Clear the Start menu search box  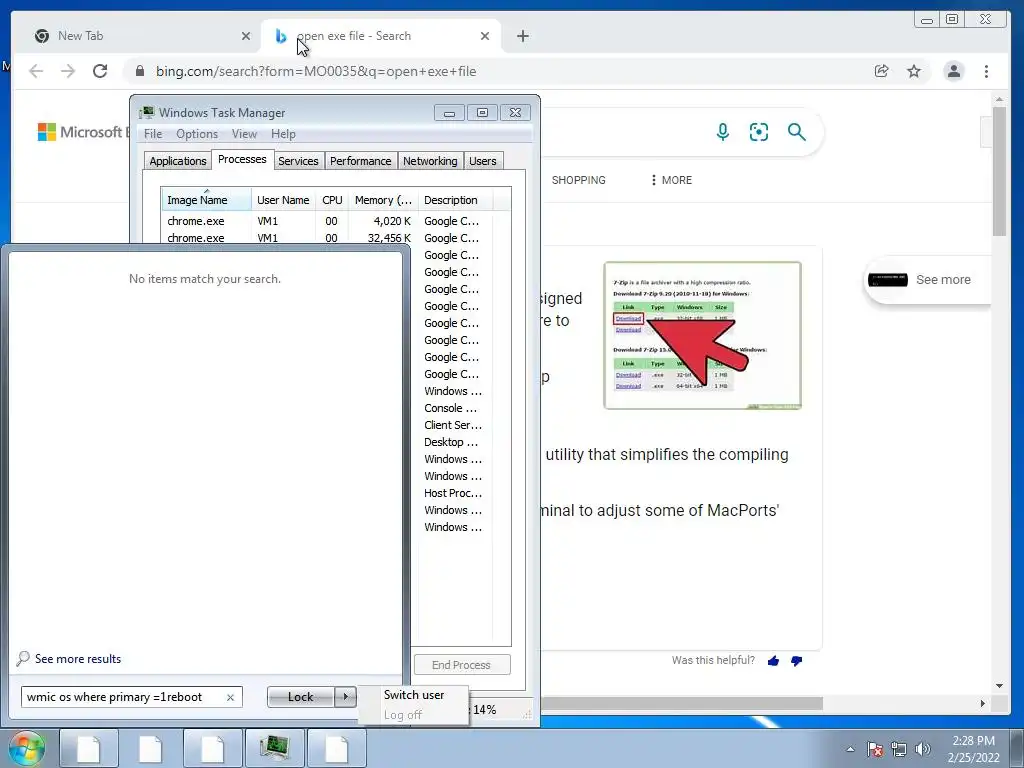[230, 697]
